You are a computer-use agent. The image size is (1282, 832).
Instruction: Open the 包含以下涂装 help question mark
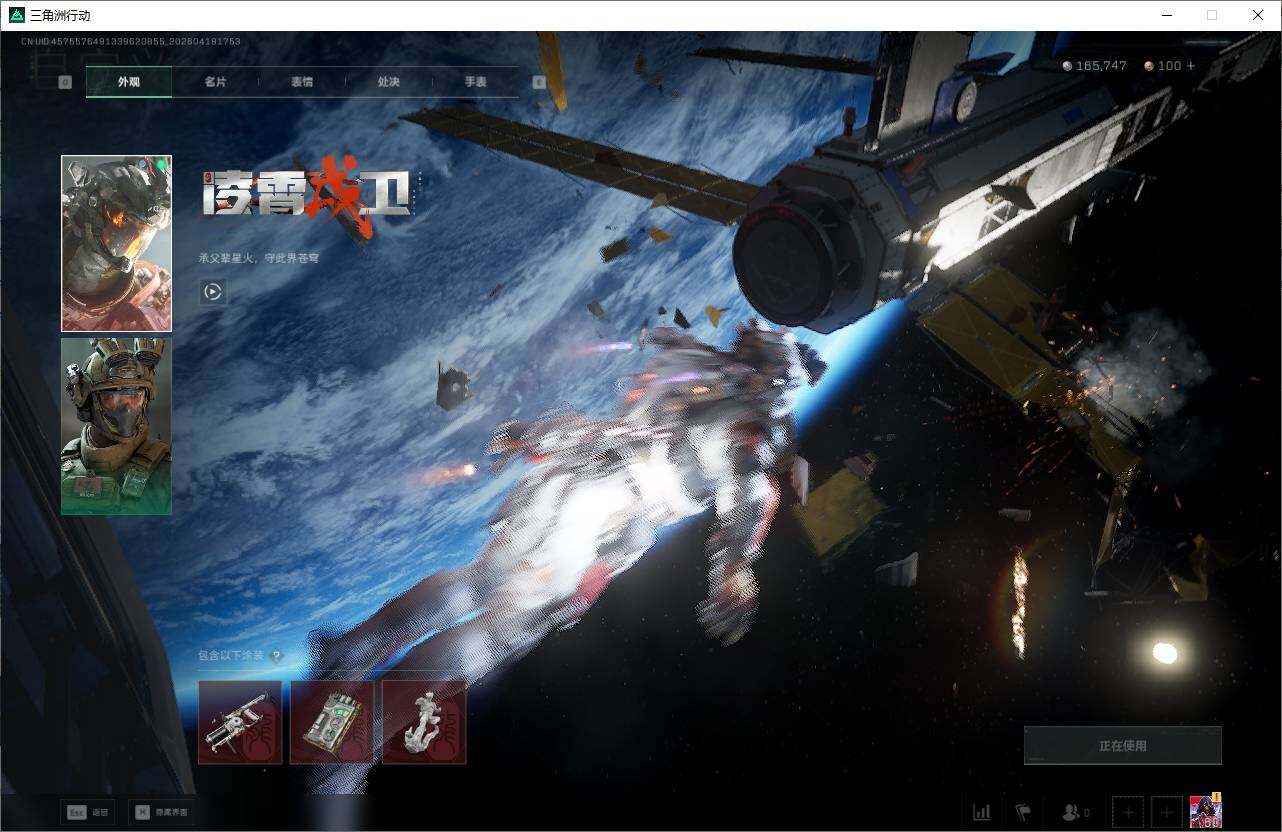coord(276,656)
